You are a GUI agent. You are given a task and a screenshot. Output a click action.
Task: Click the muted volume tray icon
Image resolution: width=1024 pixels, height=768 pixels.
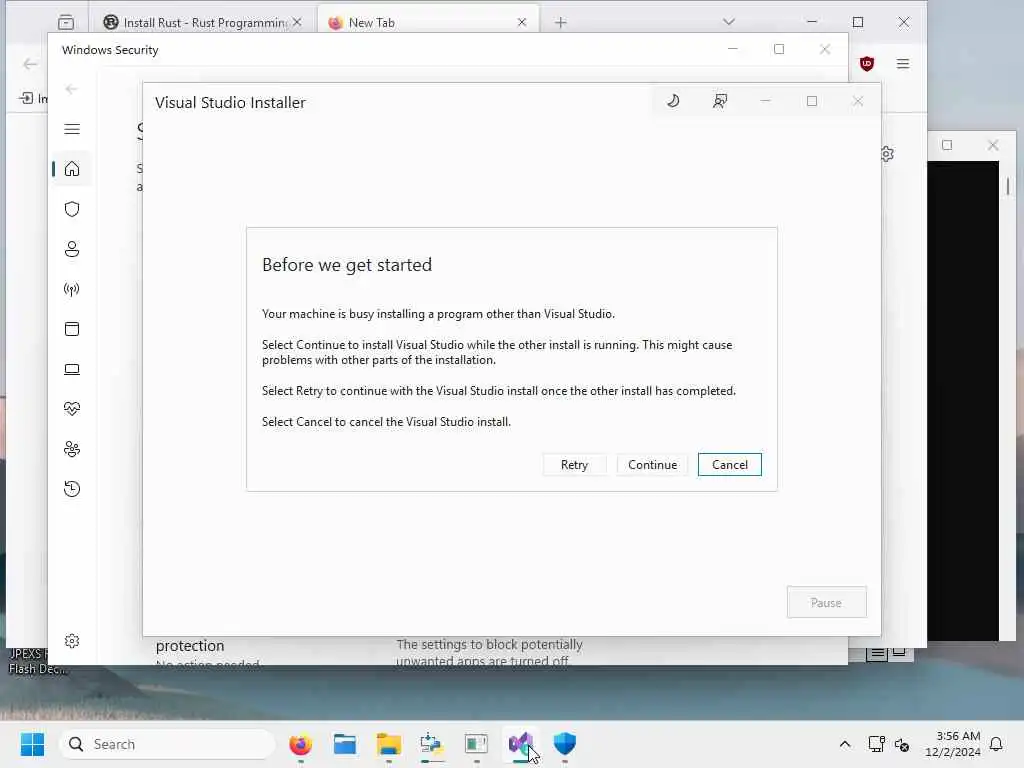pyautogui.click(x=902, y=744)
